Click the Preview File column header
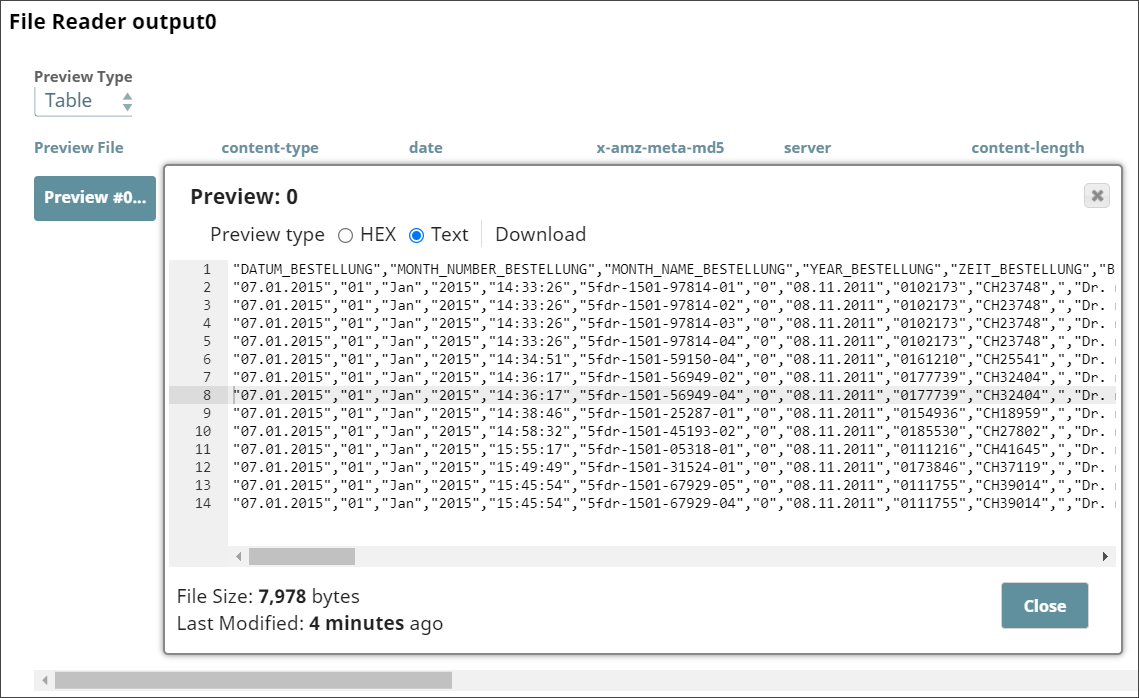The image size is (1139, 698). tap(79, 147)
